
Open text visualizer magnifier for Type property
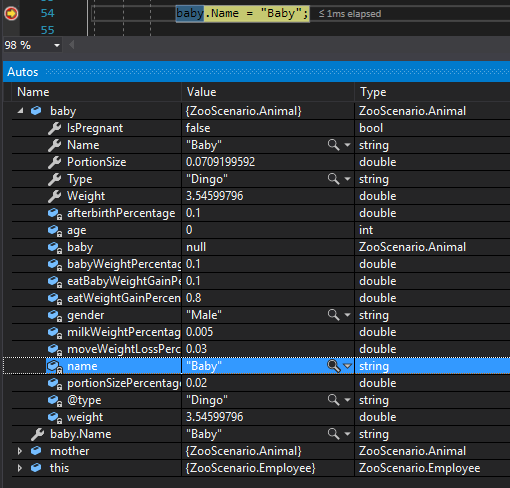click(x=334, y=179)
